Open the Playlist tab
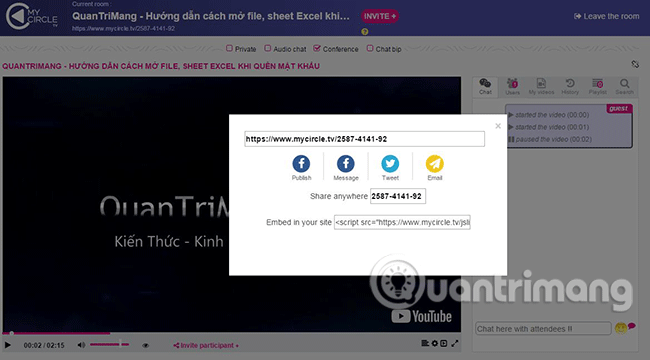Viewport: 650px width, 360px height. click(597, 86)
